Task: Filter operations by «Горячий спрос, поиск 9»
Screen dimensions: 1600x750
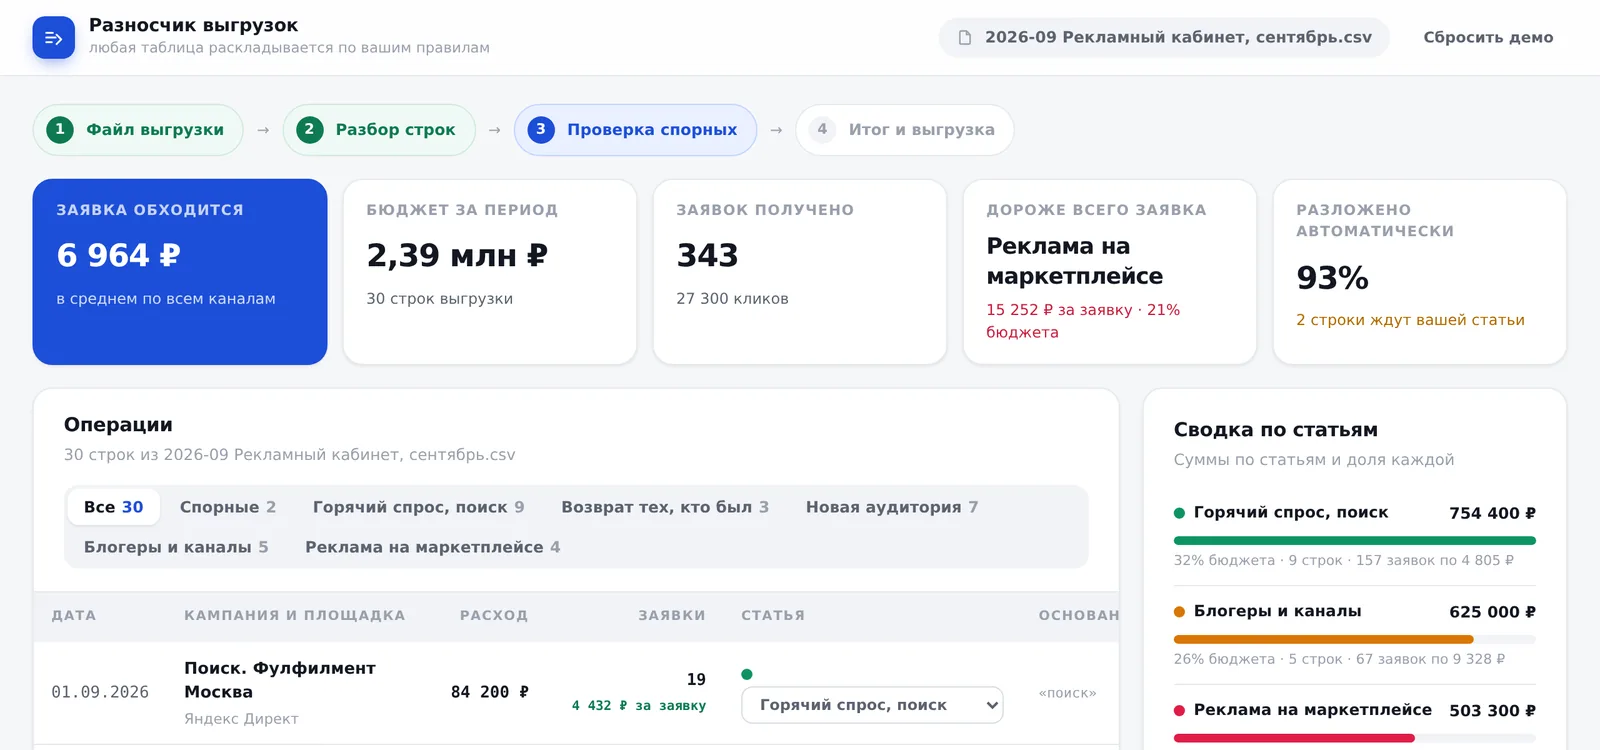Action: [x=419, y=507]
